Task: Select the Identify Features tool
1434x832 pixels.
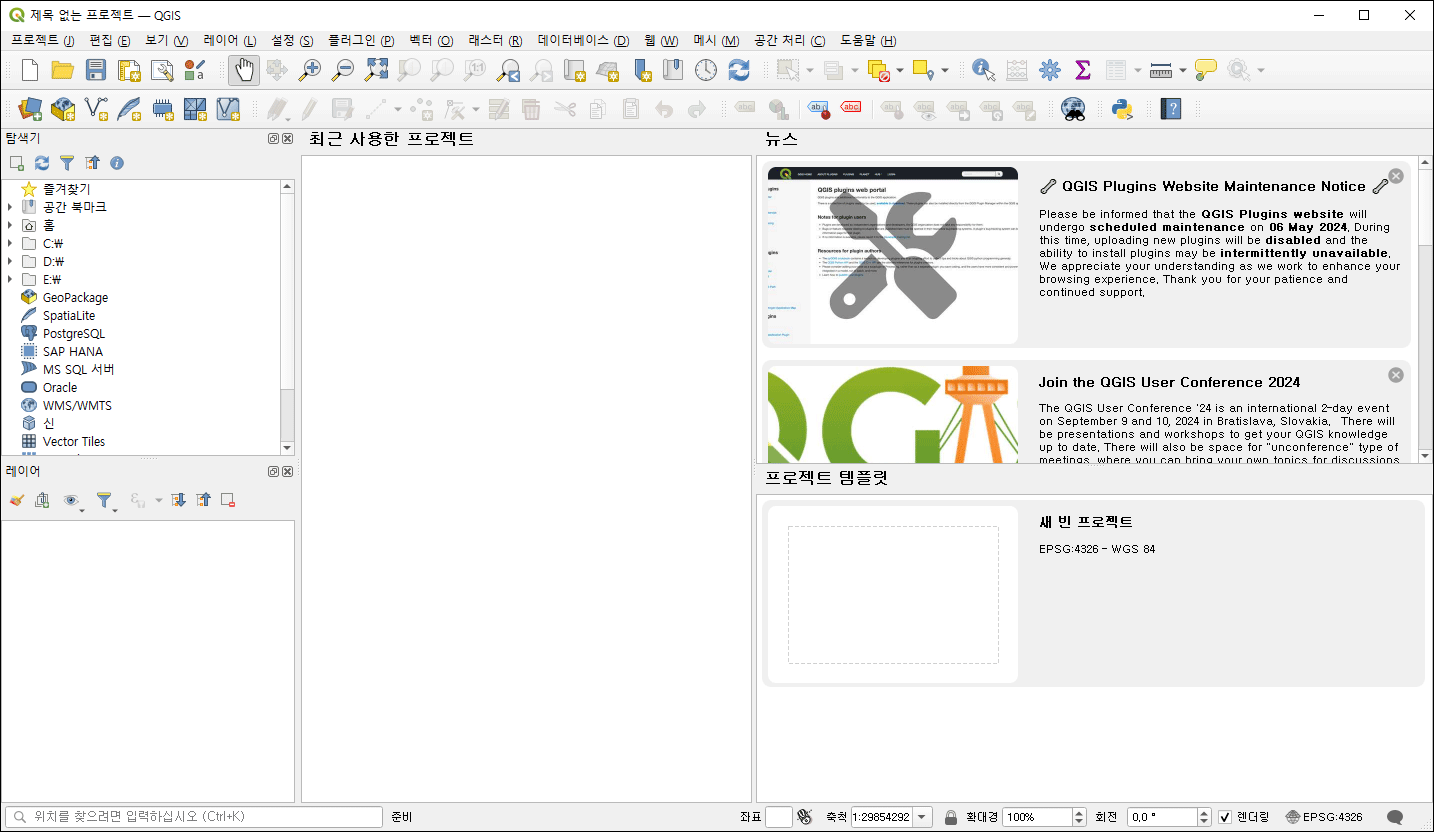Action: click(983, 70)
